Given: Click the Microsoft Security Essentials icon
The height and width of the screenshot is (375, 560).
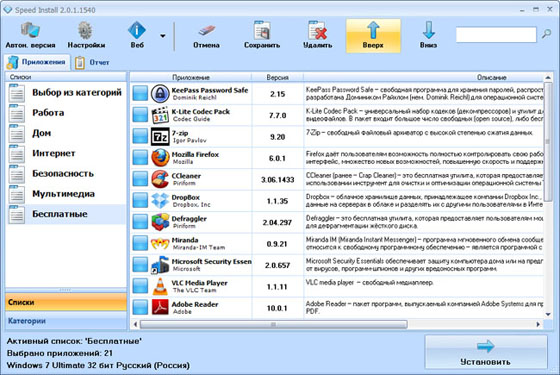Looking at the screenshot, I should 160,265.
